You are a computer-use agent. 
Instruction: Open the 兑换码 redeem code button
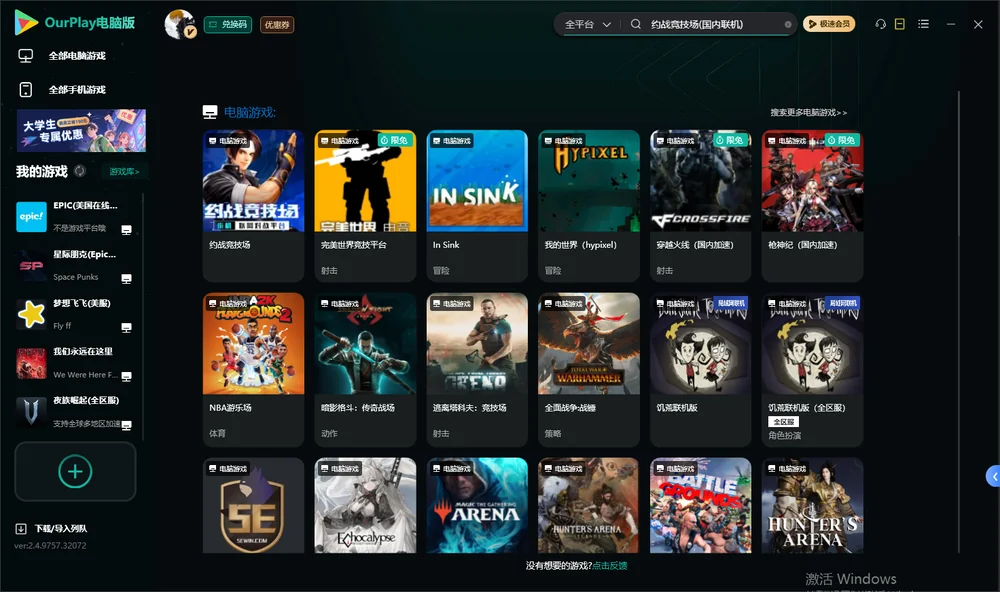[x=228, y=25]
